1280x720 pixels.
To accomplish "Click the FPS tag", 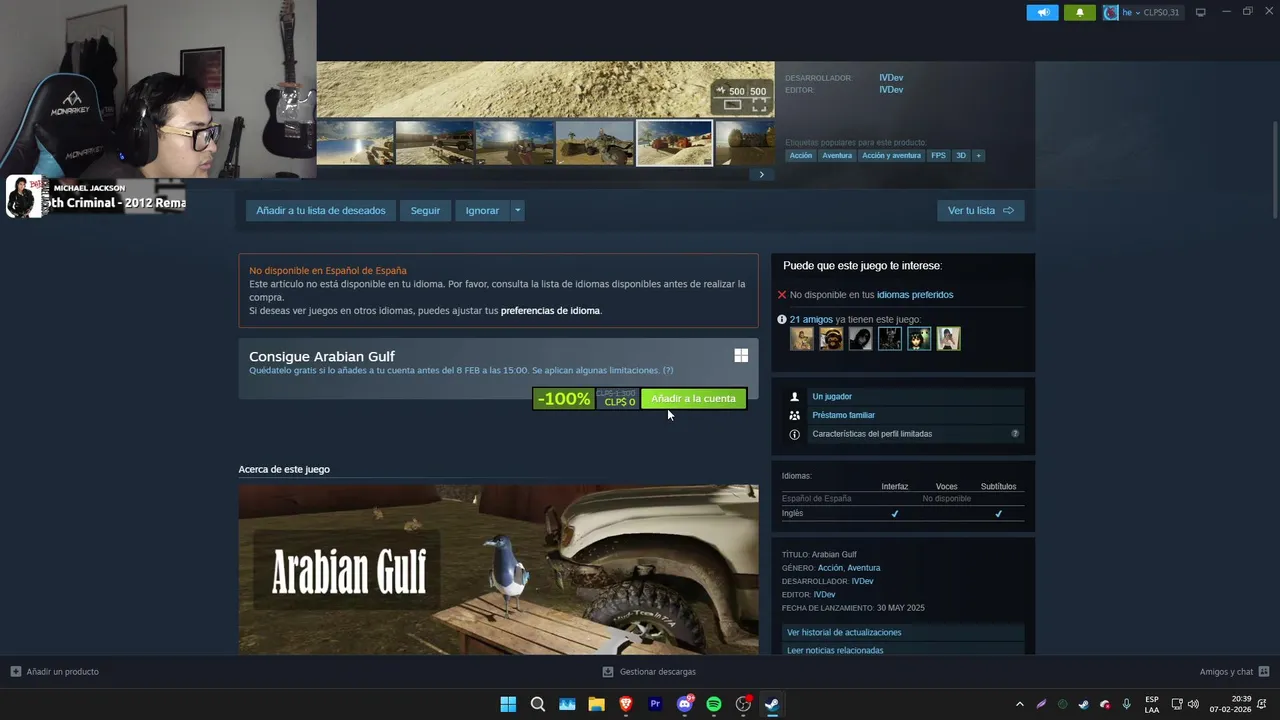I will click(938, 155).
